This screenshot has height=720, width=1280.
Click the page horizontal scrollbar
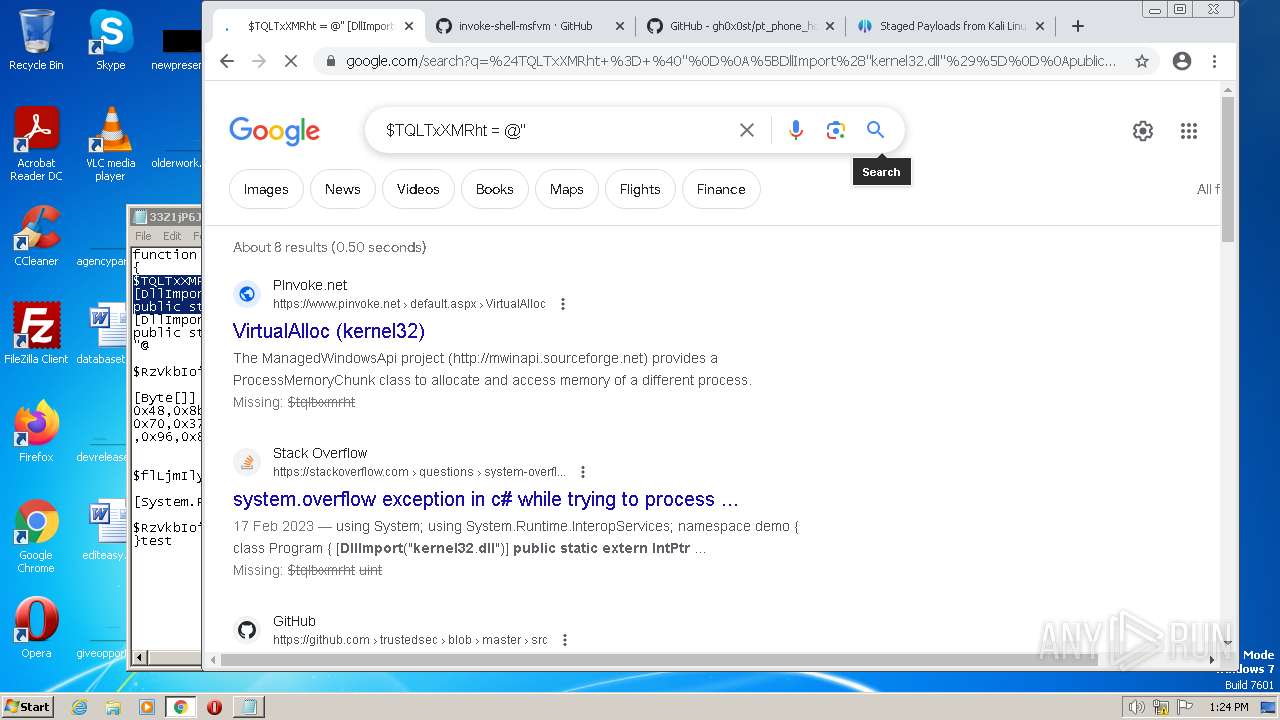[x=659, y=660]
